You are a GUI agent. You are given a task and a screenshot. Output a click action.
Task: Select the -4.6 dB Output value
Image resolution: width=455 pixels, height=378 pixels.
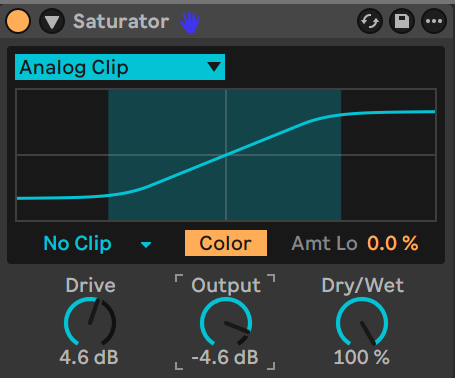pos(225,357)
